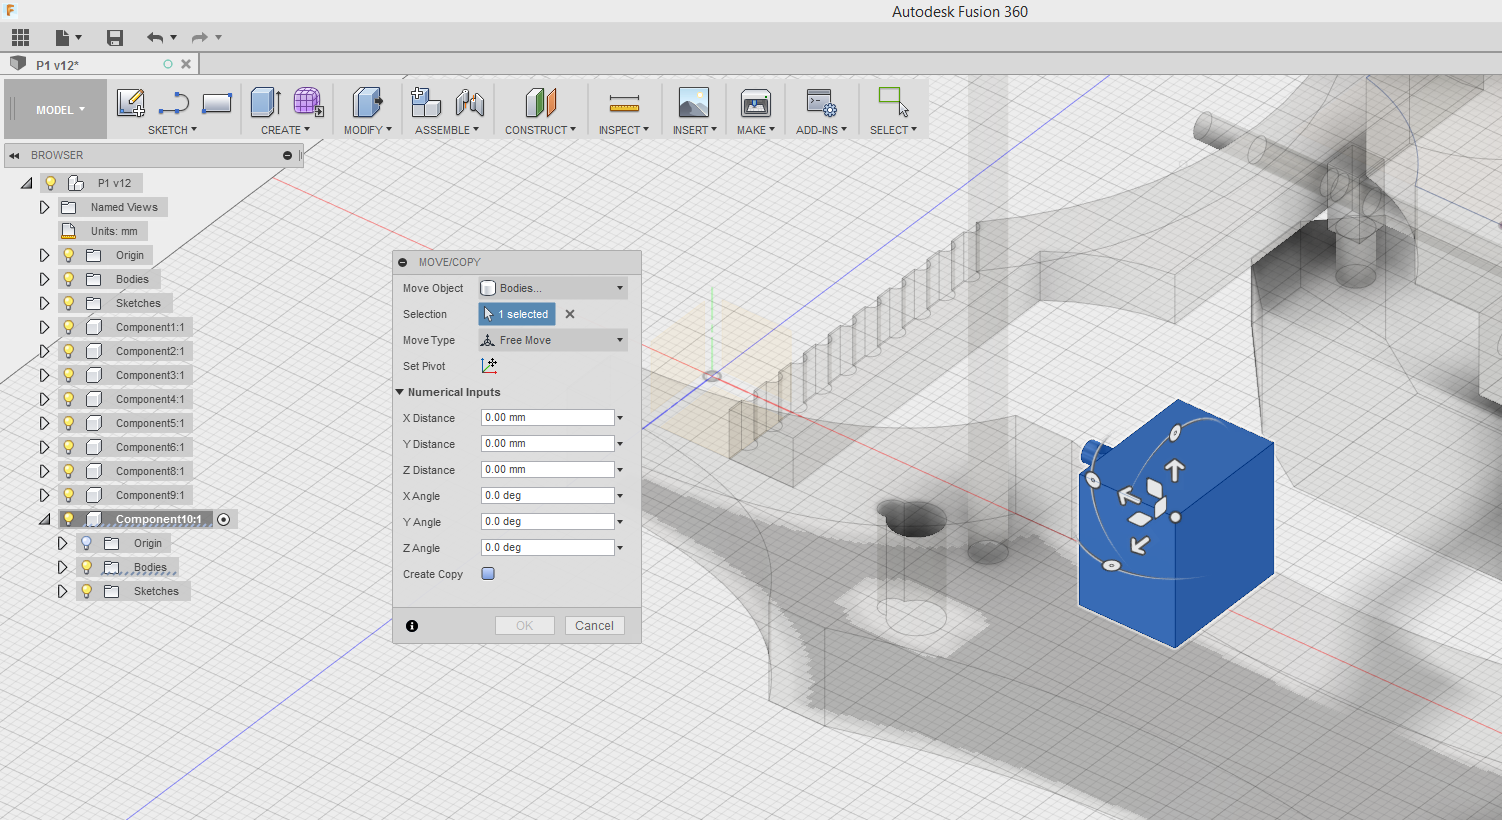Select the Add-Ins scripts icon
Screen dimensions: 1502x820
pos(822,103)
